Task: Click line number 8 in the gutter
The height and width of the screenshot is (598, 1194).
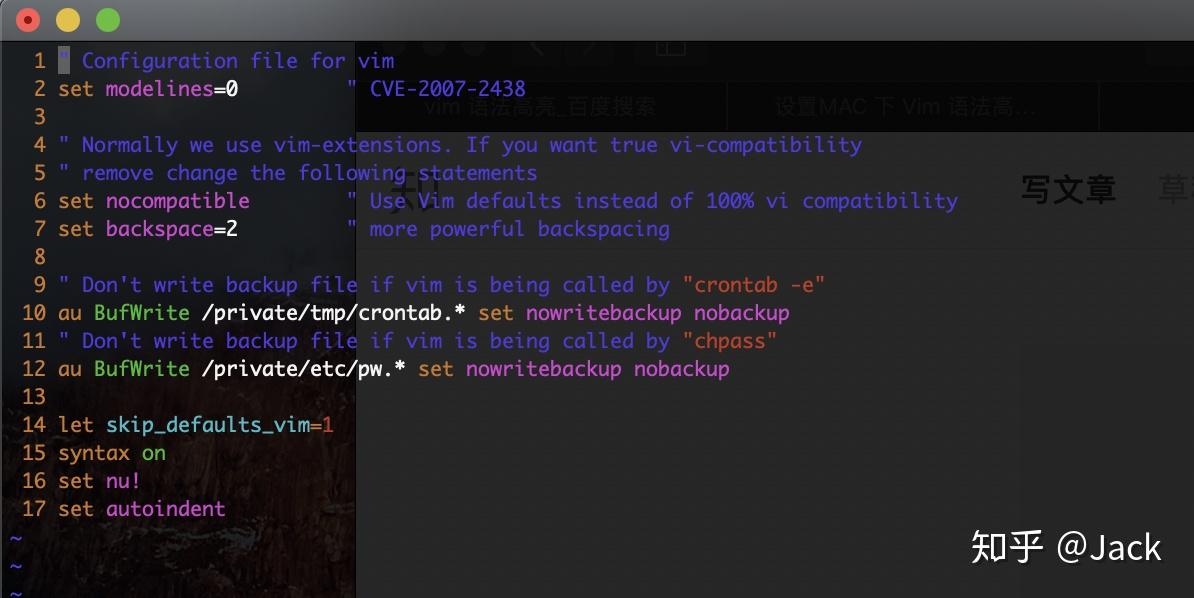Action: [x=40, y=257]
